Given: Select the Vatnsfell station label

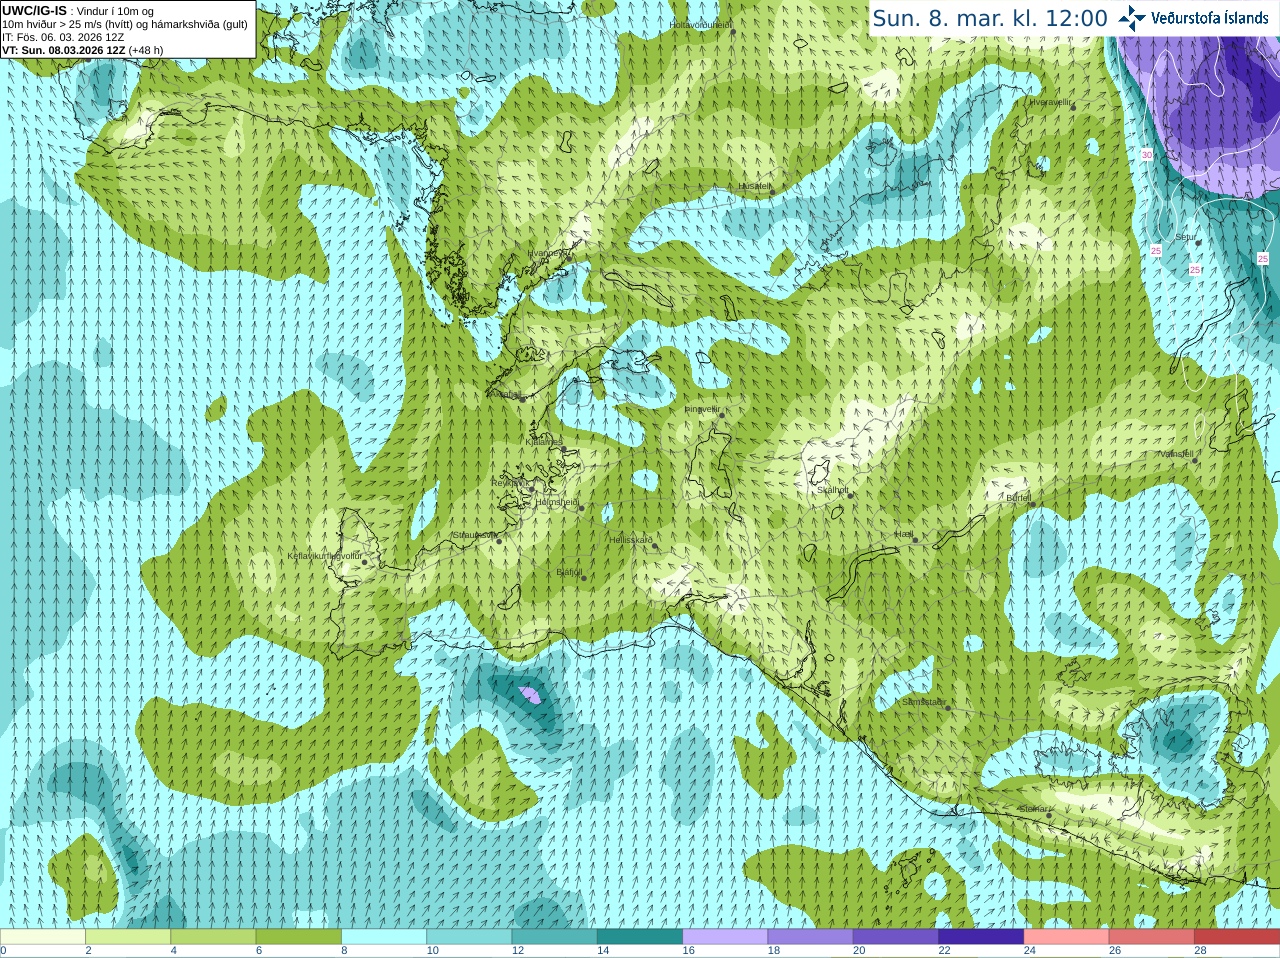Looking at the screenshot, I should [x=1176, y=454].
